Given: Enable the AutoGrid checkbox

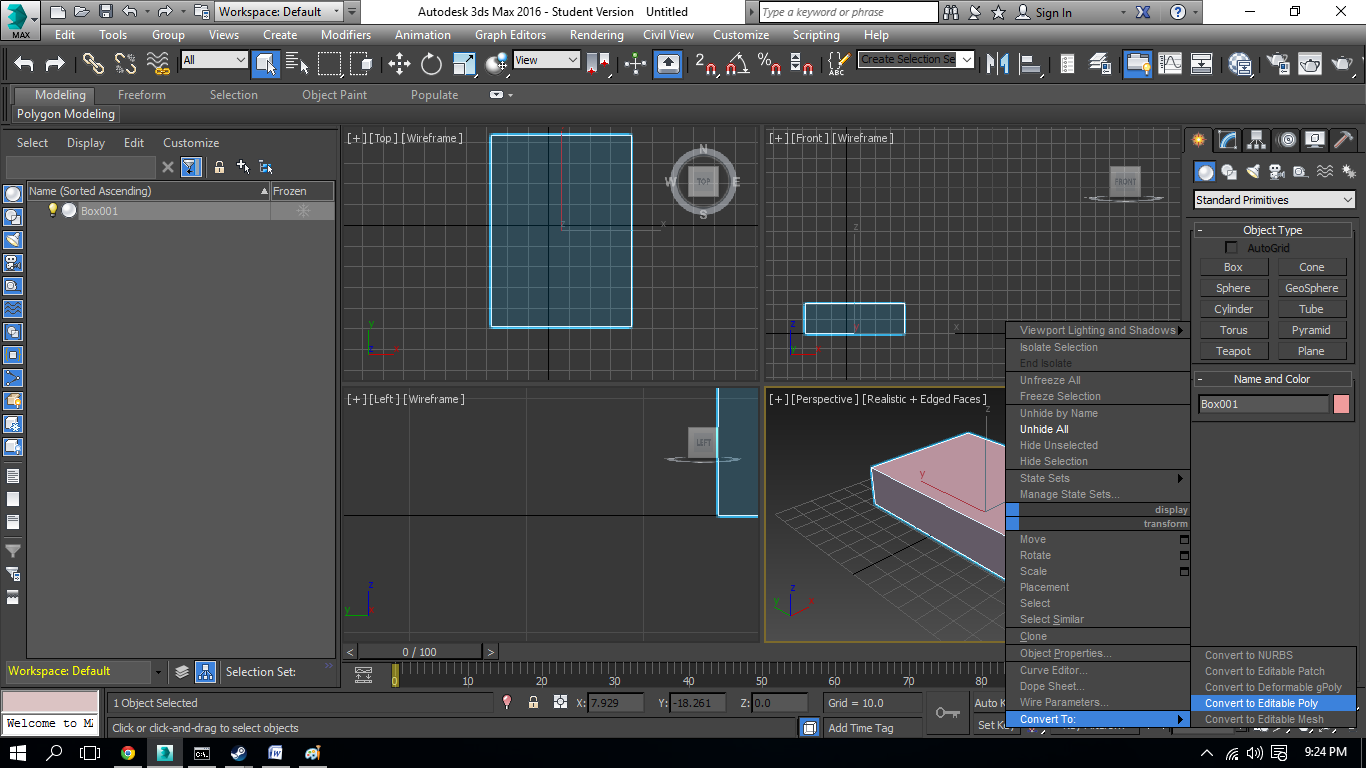Looking at the screenshot, I should [1232, 248].
